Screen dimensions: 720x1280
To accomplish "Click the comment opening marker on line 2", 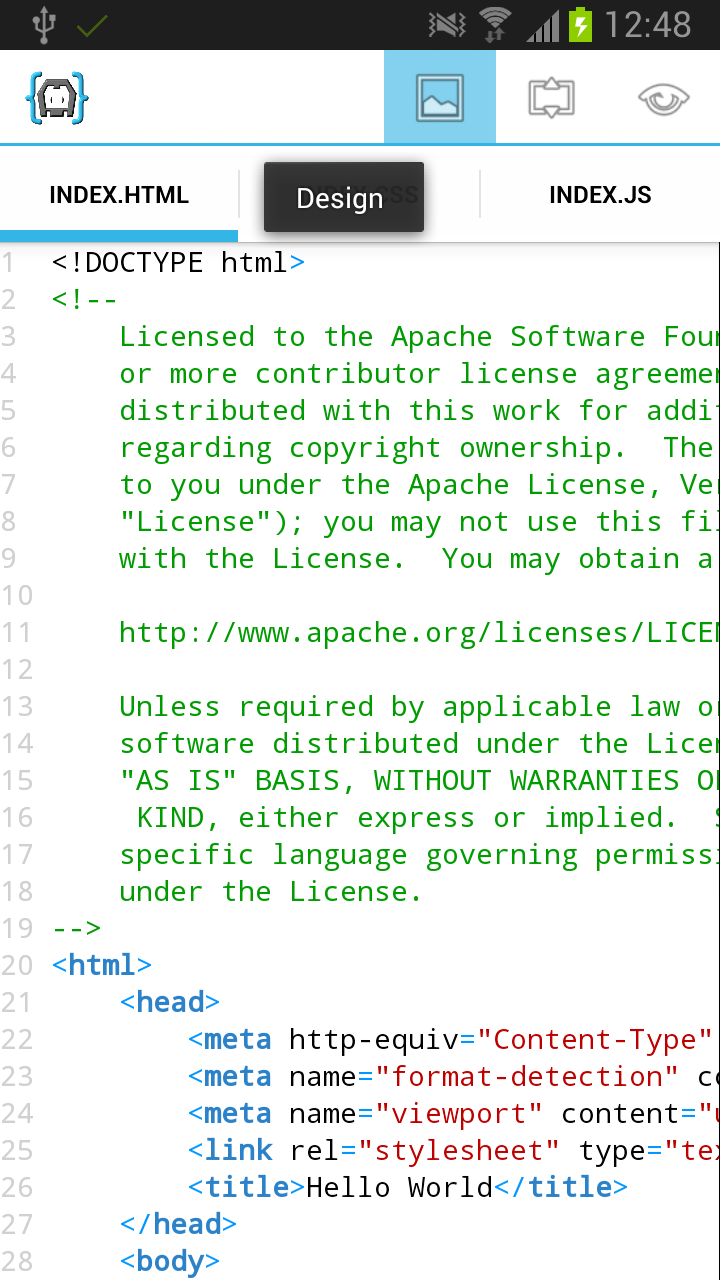I will [x=85, y=300].
